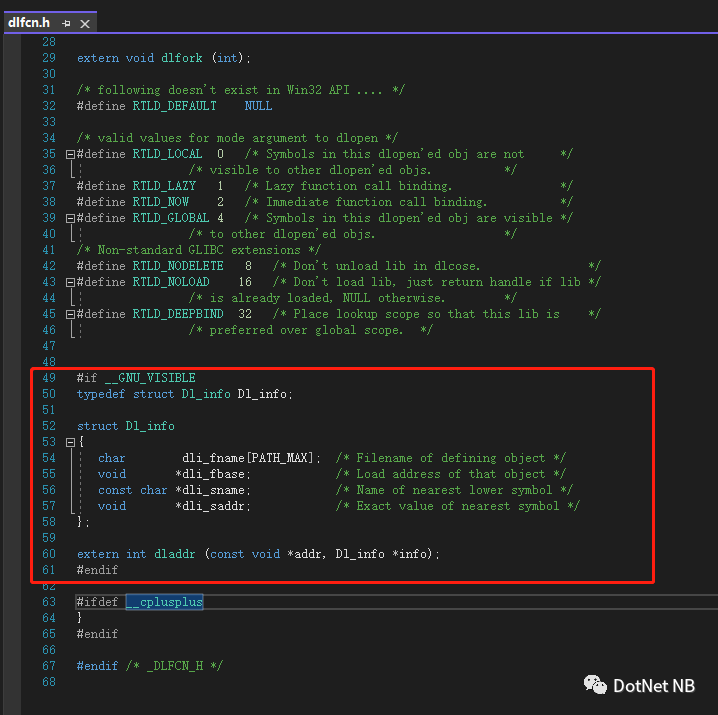Click line number 49 in the gutter
Viewport: 718px width, 715px height.
click(x=49, y=378)
